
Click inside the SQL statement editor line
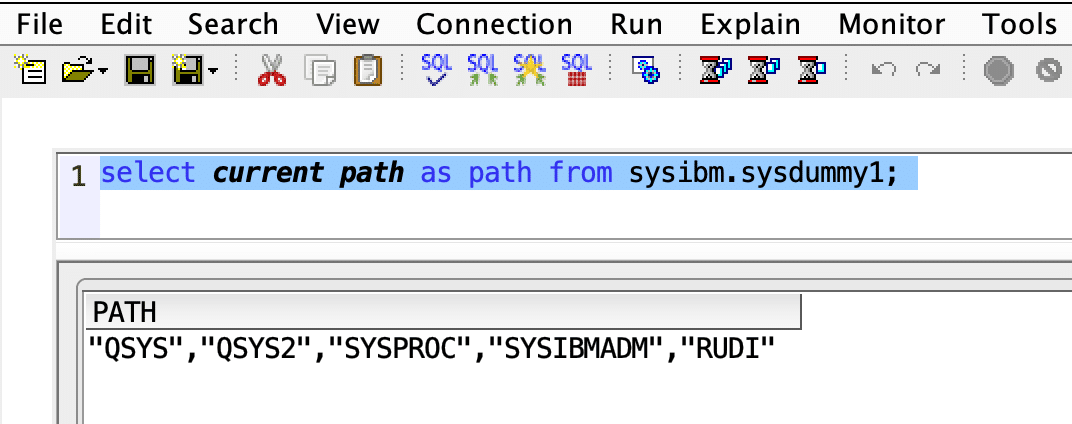[x=500, y=173]
